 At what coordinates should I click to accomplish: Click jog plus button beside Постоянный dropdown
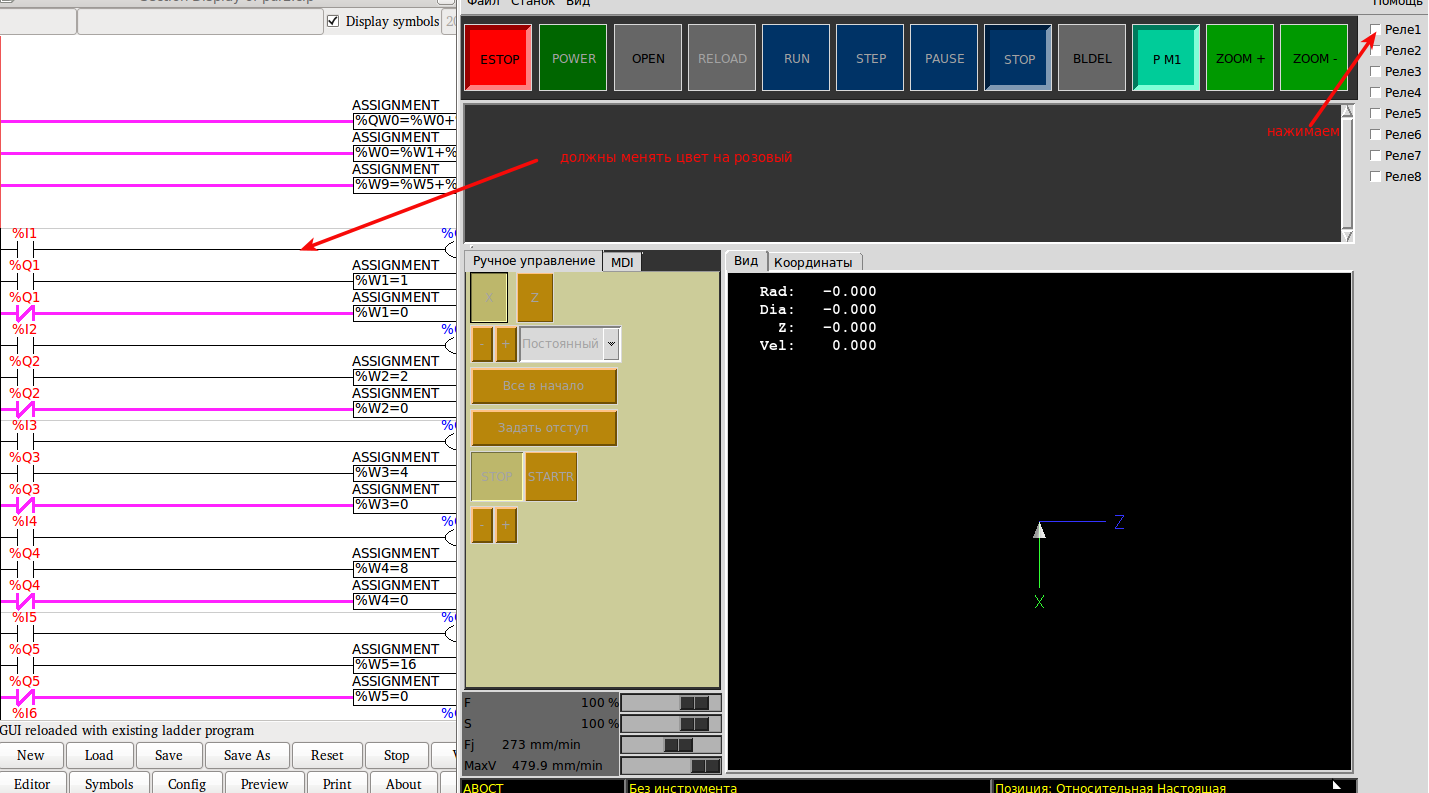point(506,344)
